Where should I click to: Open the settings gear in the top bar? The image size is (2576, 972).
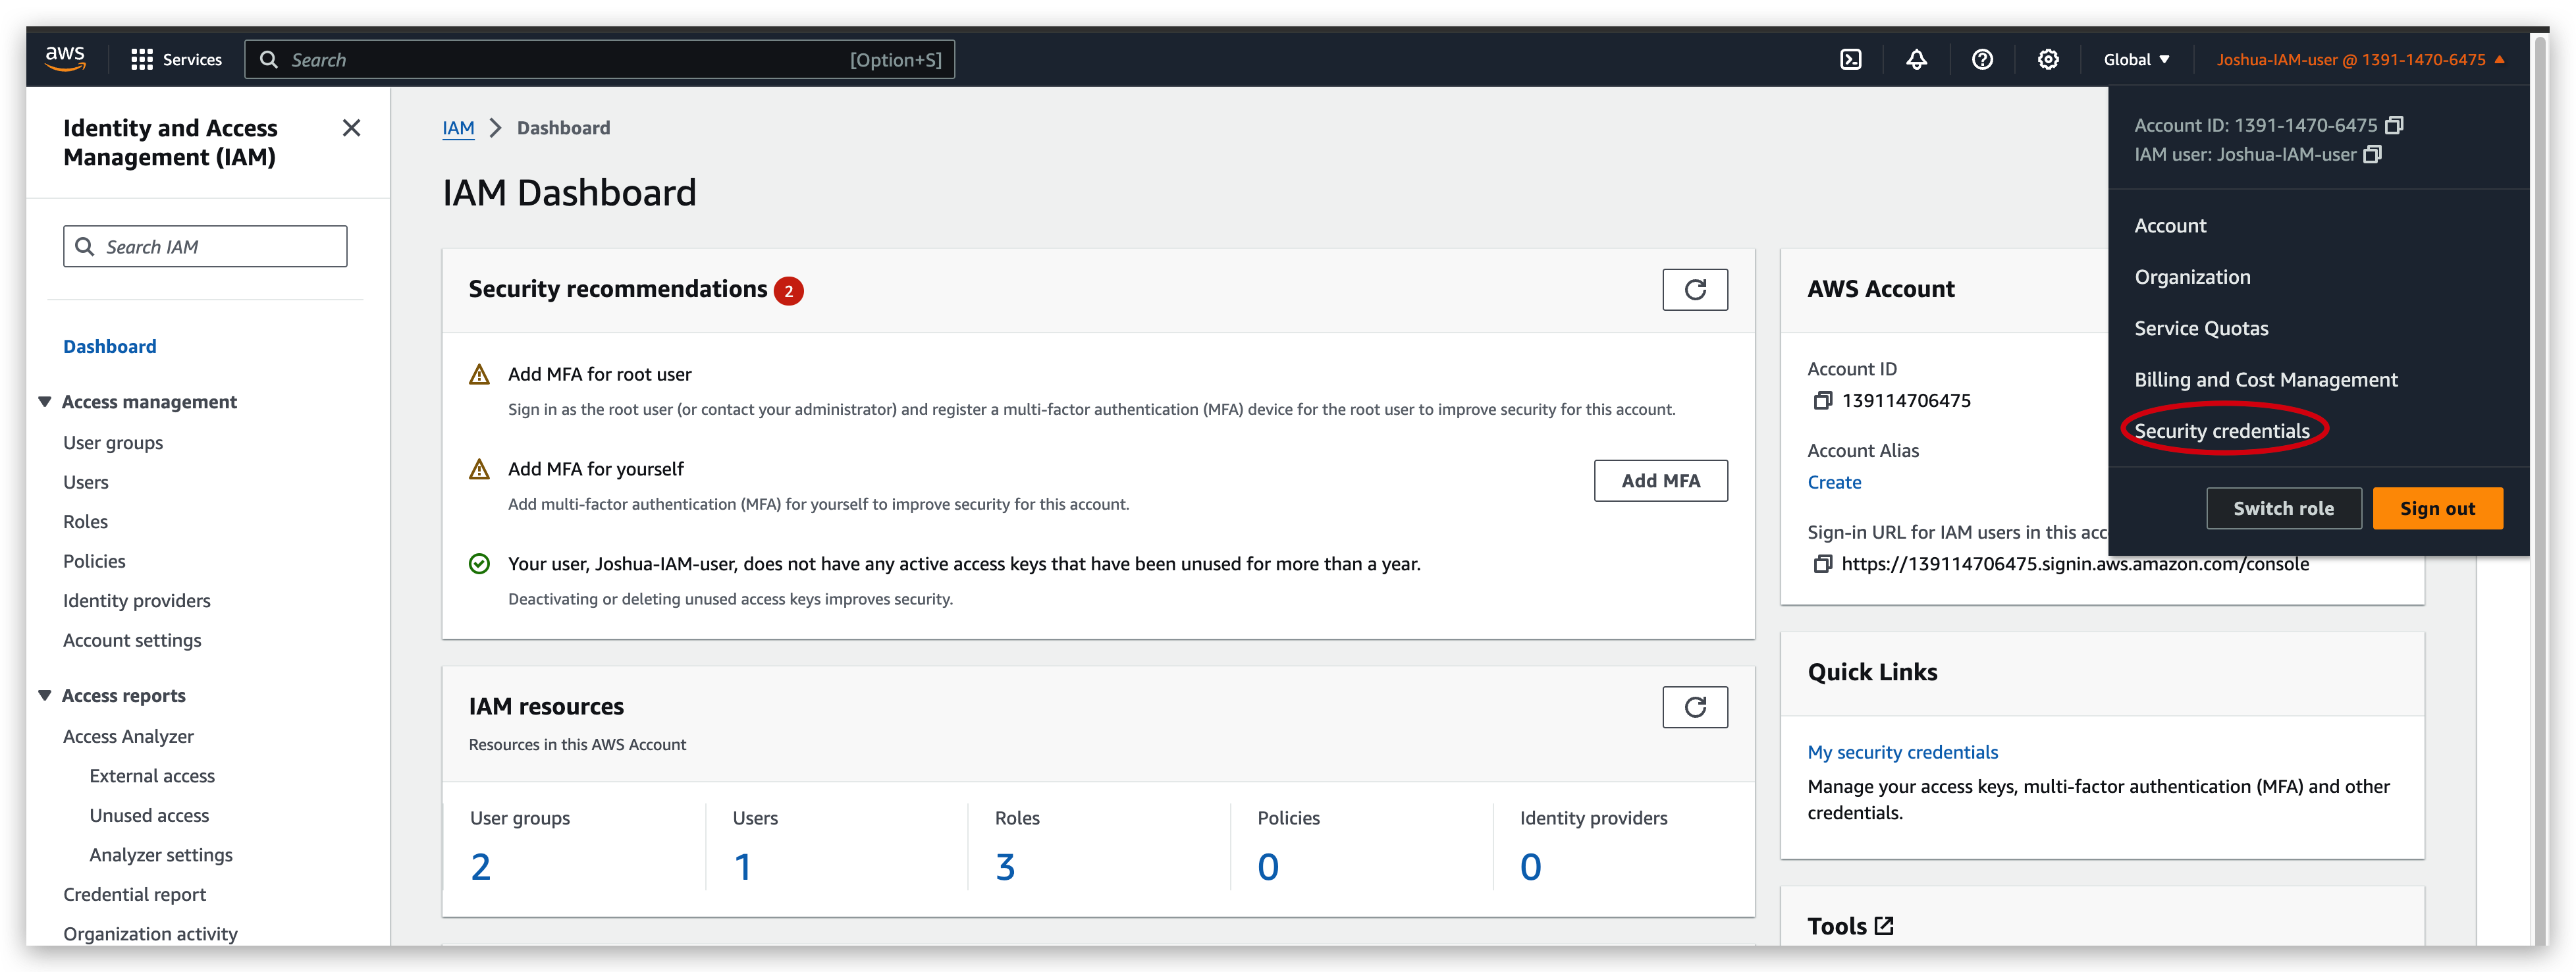pos(2048,59)
